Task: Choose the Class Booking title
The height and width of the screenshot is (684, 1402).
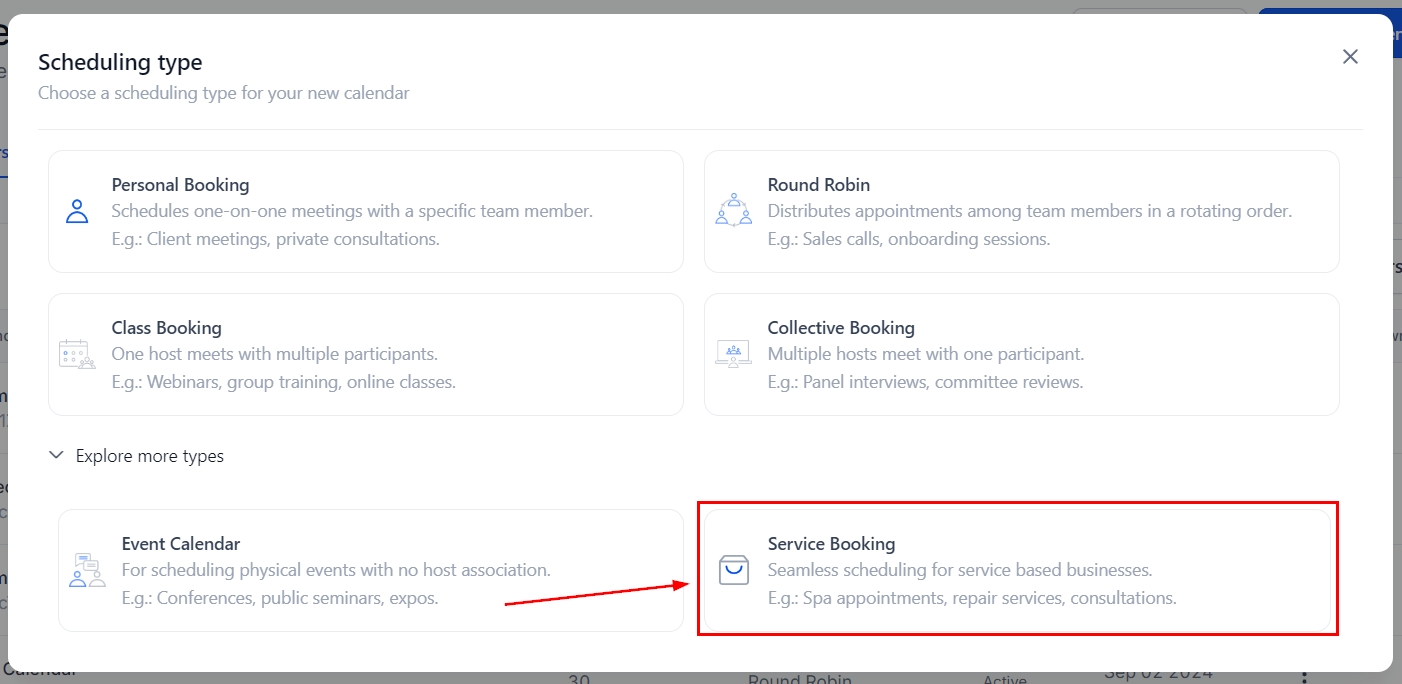Action: tap(166, 328)
